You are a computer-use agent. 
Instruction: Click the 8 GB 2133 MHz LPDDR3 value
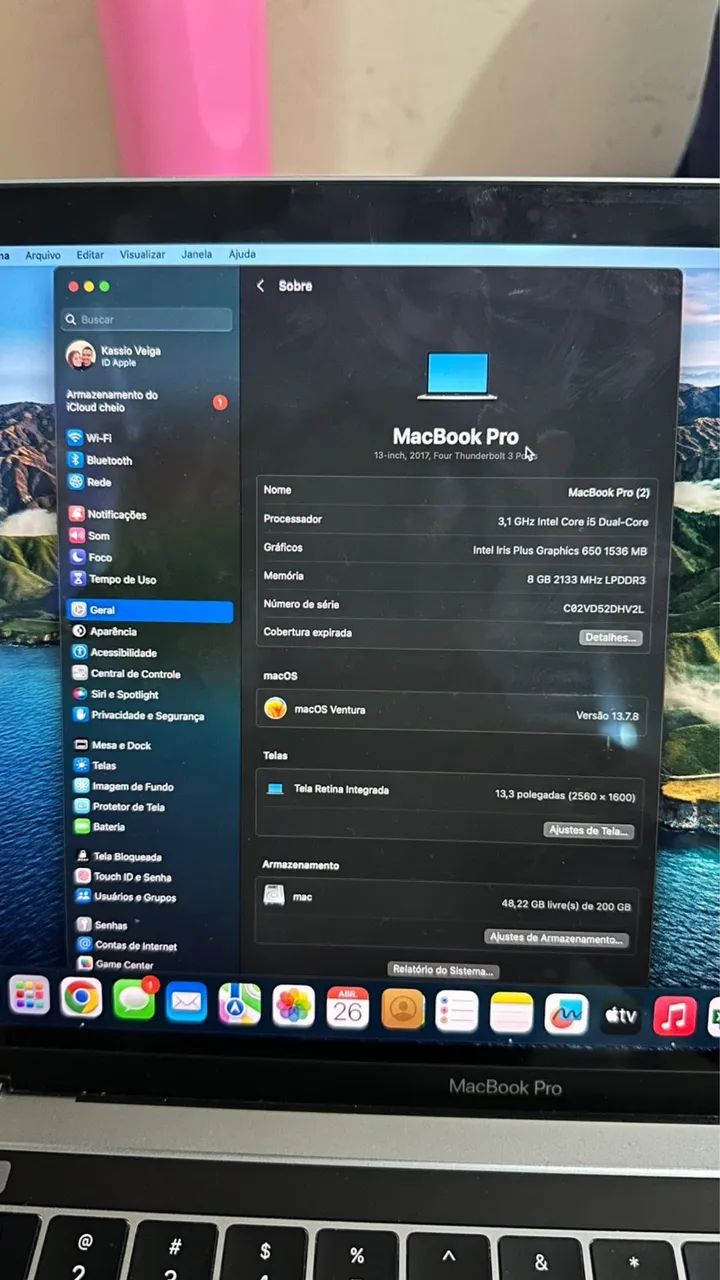pos(586,579)
